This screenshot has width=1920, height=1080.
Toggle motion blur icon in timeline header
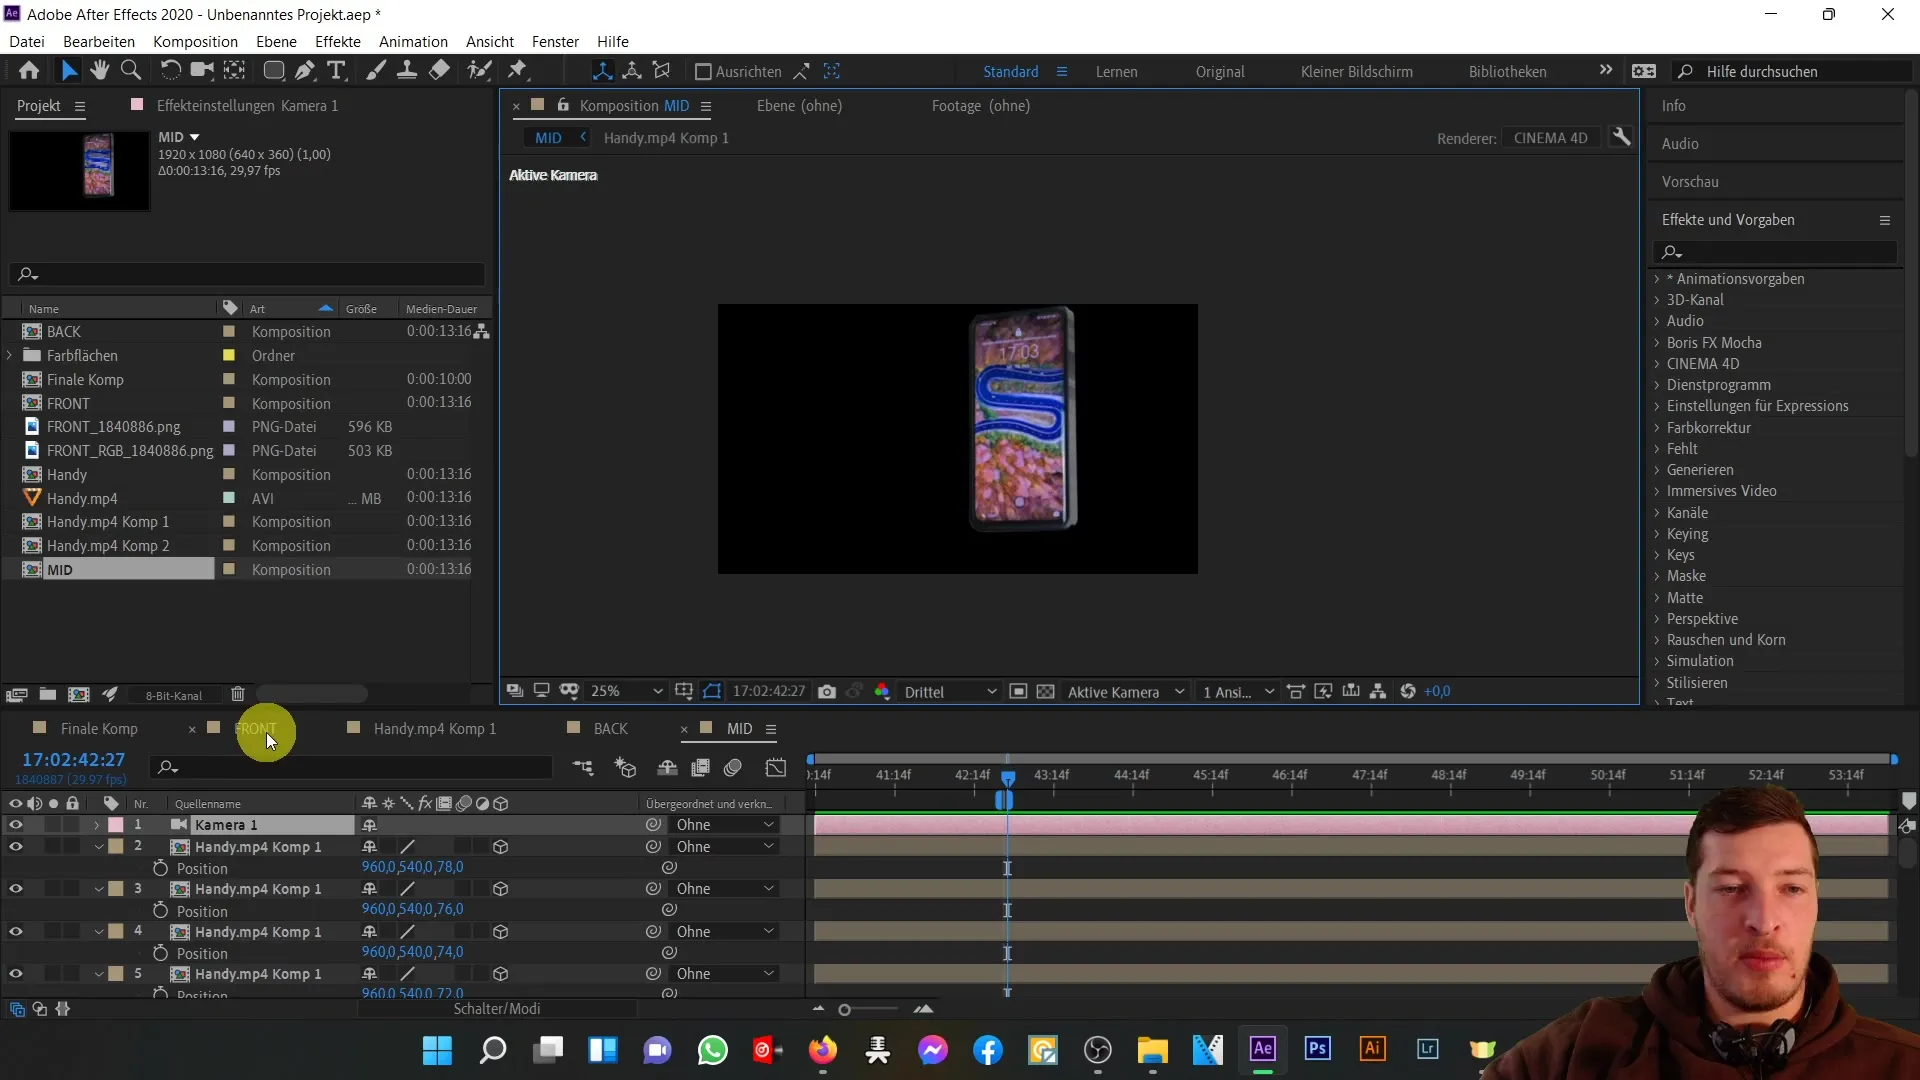click(x=733, y=768)
